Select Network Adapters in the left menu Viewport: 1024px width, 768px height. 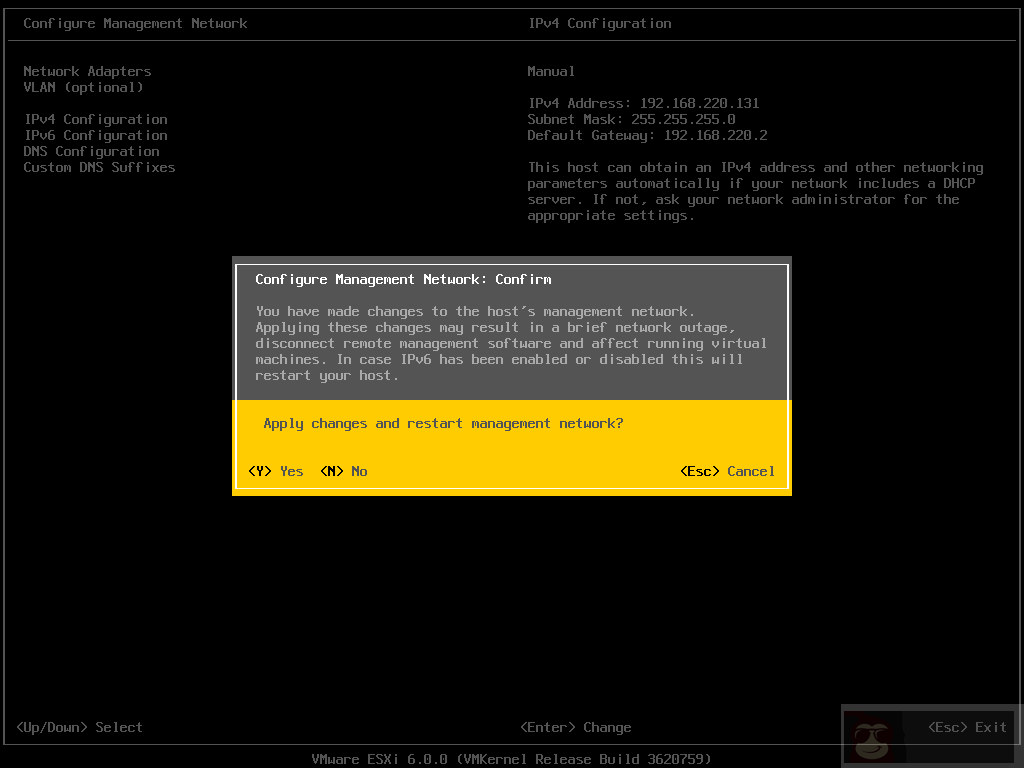(x=86, y=71)
